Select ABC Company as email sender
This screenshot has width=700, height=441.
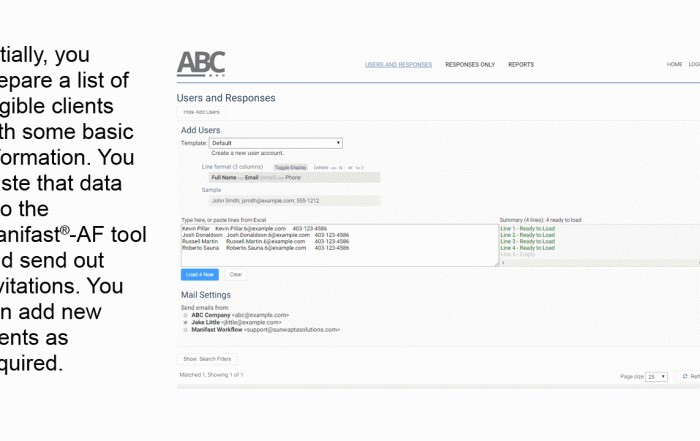click(x=186, y=314)
